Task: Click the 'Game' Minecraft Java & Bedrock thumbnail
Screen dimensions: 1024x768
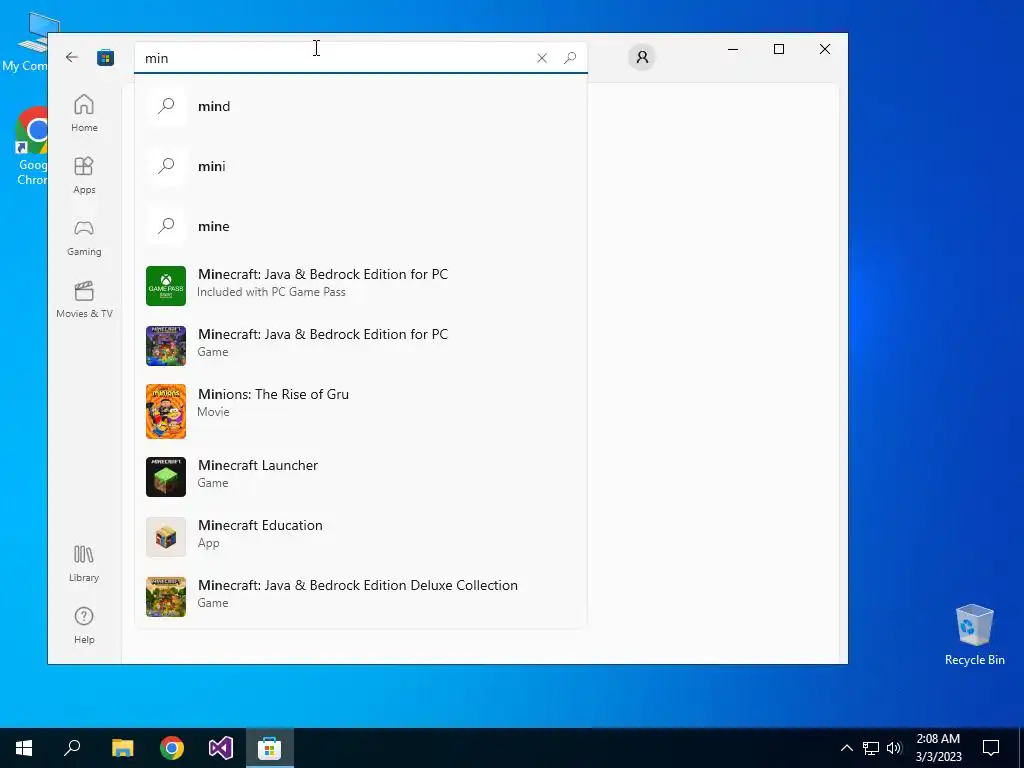Action: click(166, 346)
